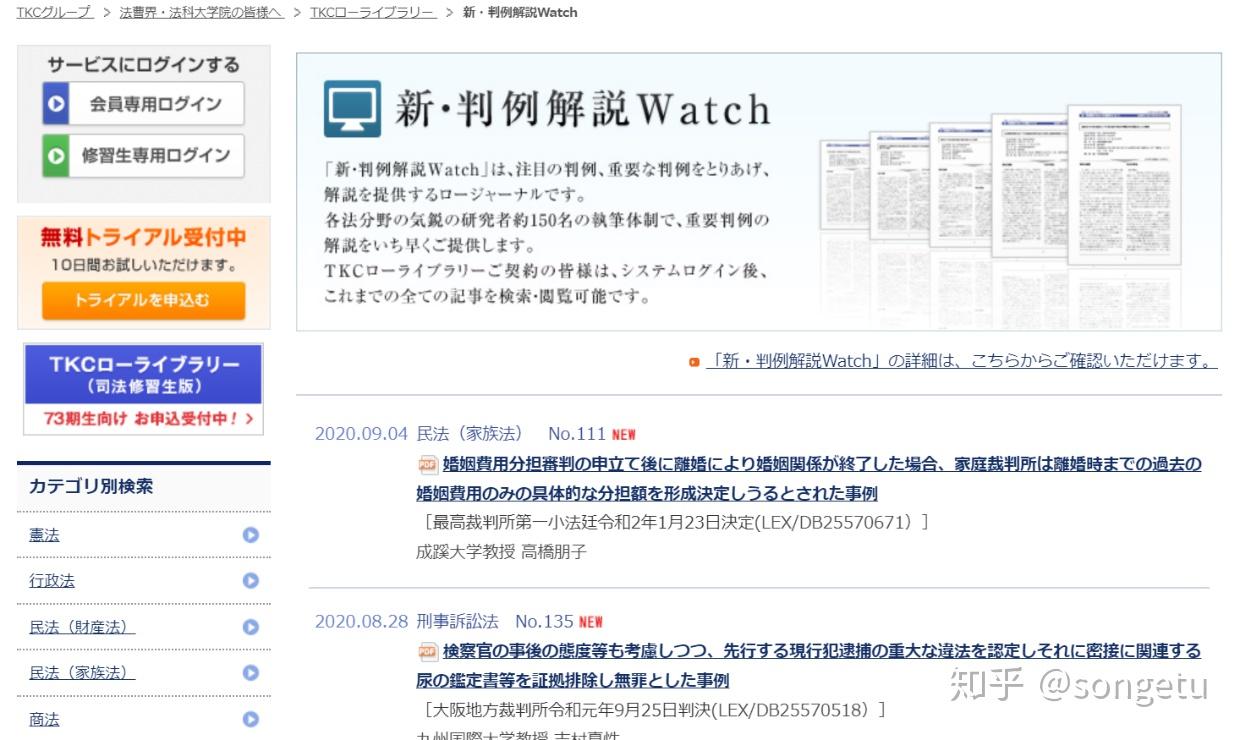Image resolution: width=1240 pixels, height=740 pixels.
Task: Open PDF icon of 婚姻費用分担審判 article
Action: pyautogui.click(x=427, y=464)
